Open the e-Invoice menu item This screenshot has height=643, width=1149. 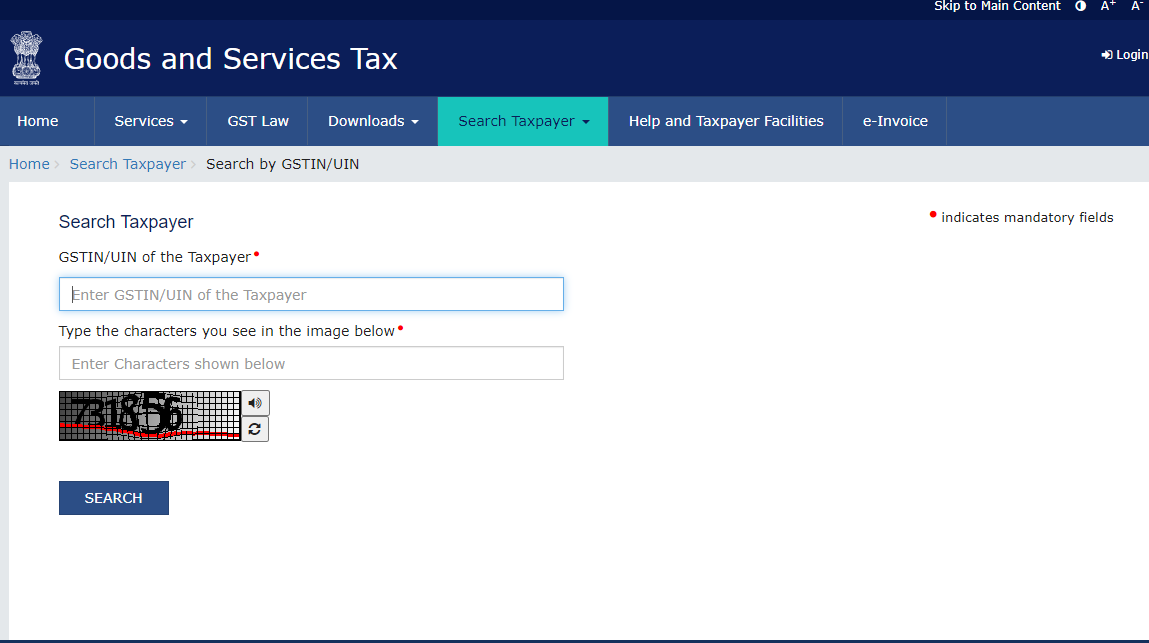coord(895,121)
